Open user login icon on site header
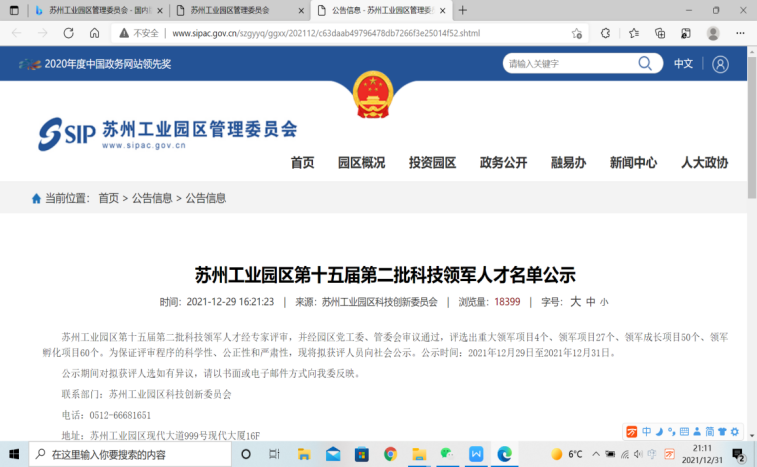The height and width of the screenshot is (467, 757). tap(720, 64)
